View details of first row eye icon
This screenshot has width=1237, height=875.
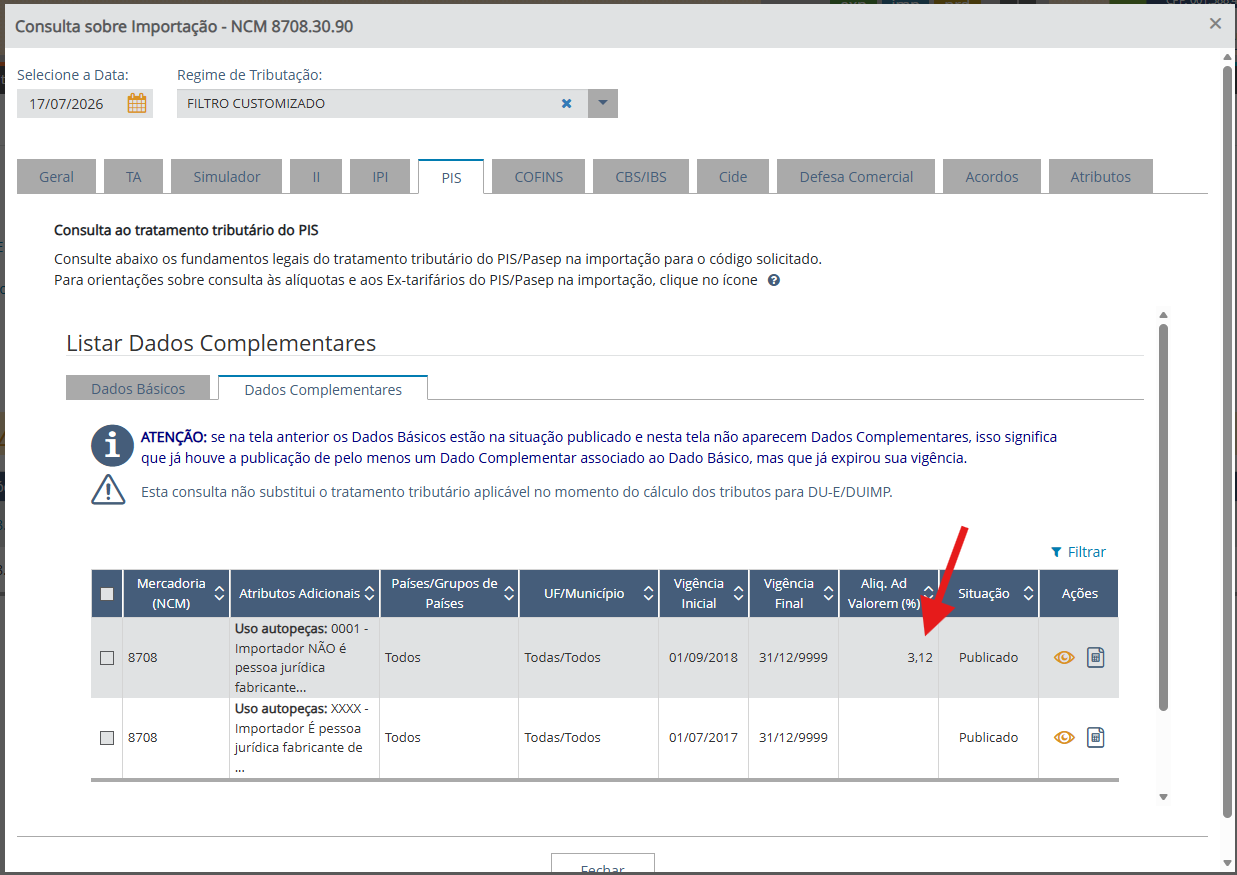coord(1064,657)
